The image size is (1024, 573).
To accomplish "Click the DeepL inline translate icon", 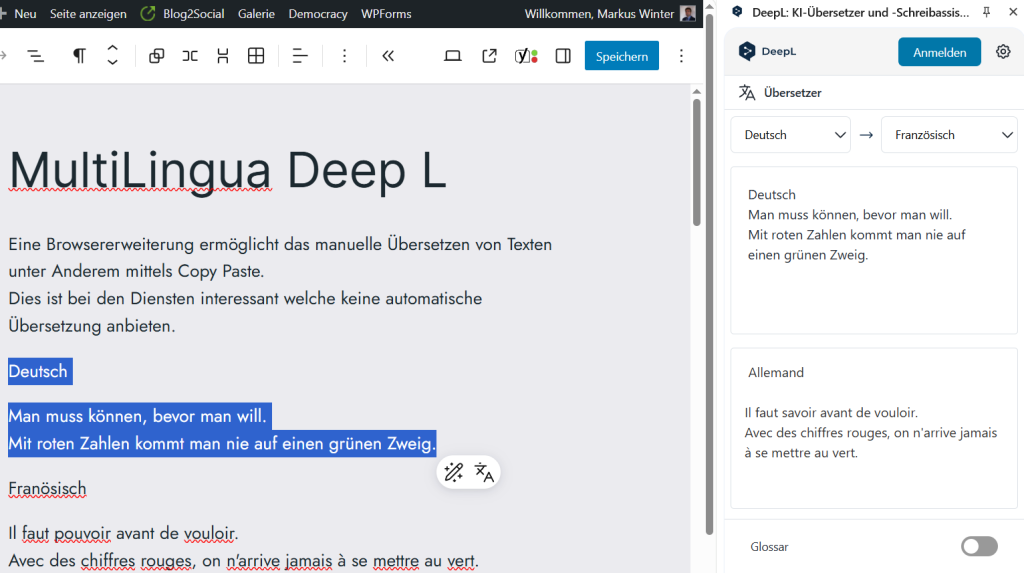I will pos(484,472).
